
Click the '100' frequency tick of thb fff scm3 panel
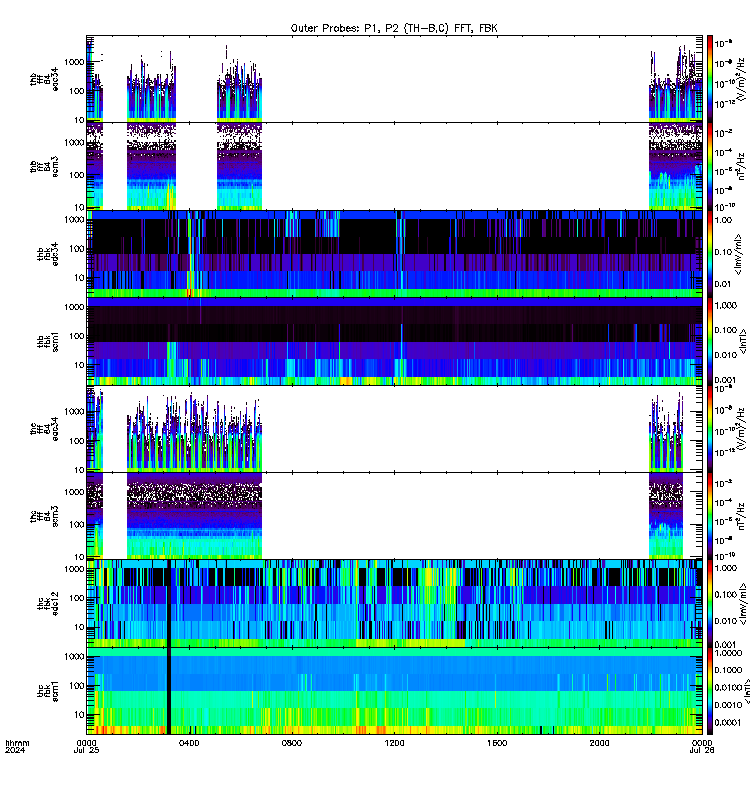[x=77, y=175]
